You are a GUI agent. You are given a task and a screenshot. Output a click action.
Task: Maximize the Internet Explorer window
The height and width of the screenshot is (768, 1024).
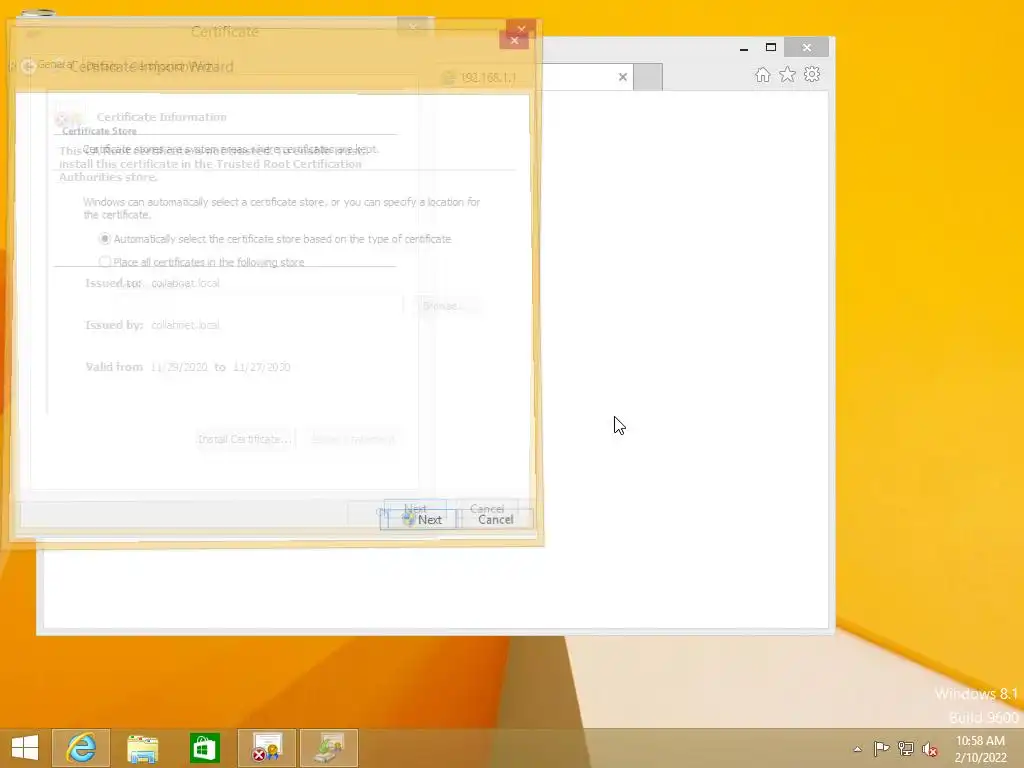pyautogui.click(x=771, y=48)
